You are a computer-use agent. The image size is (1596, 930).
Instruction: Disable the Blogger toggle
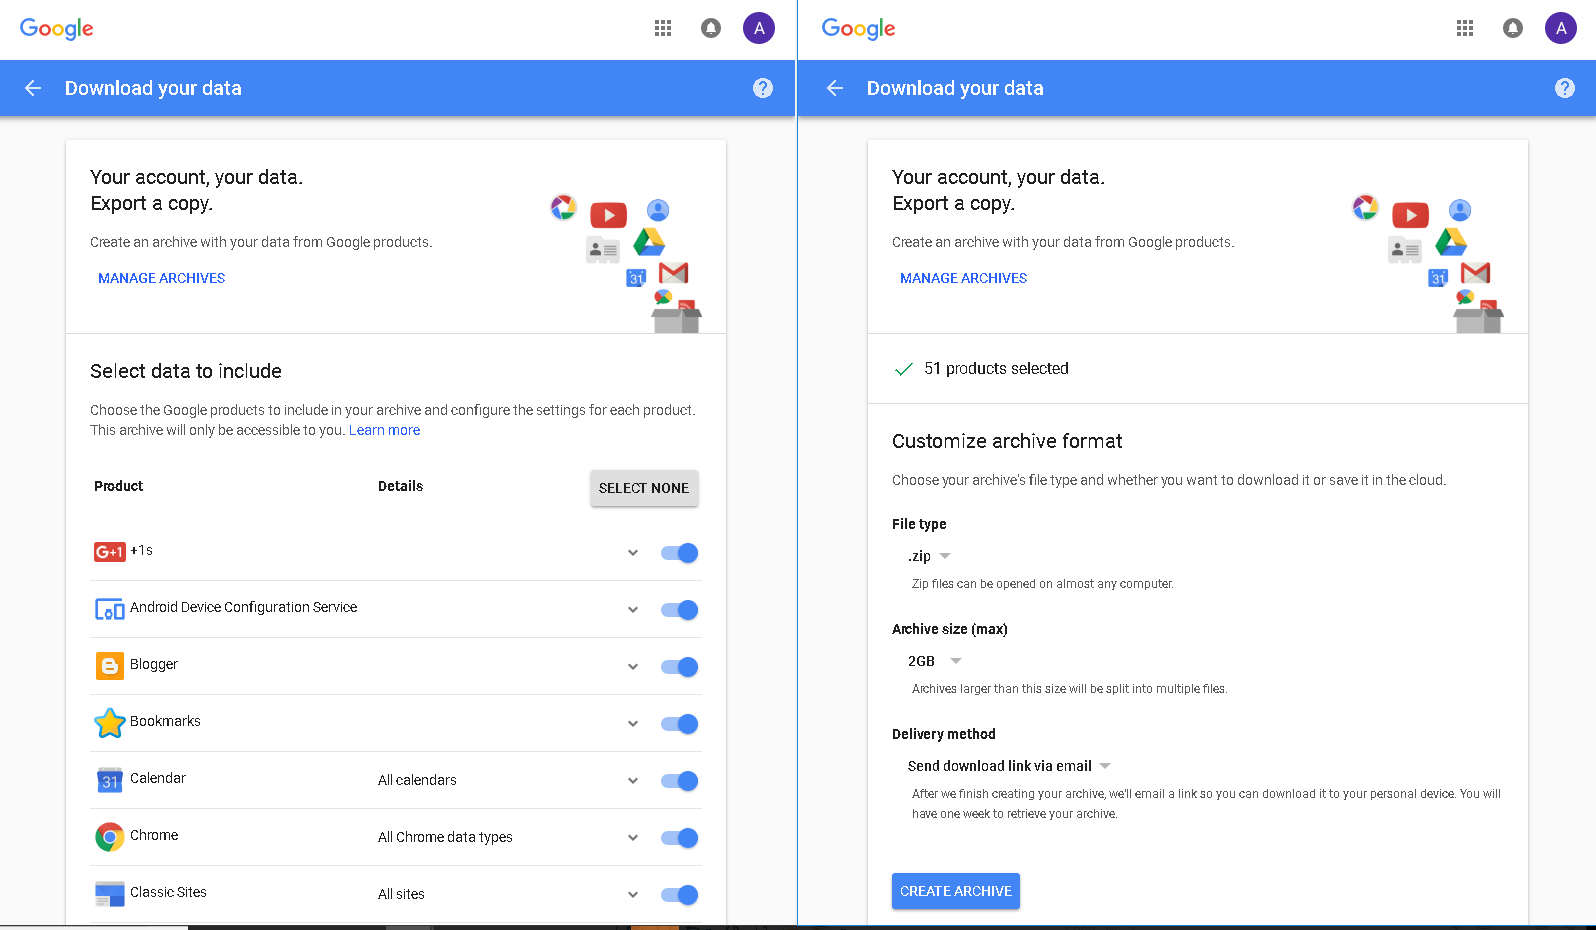tap(680, 667)
